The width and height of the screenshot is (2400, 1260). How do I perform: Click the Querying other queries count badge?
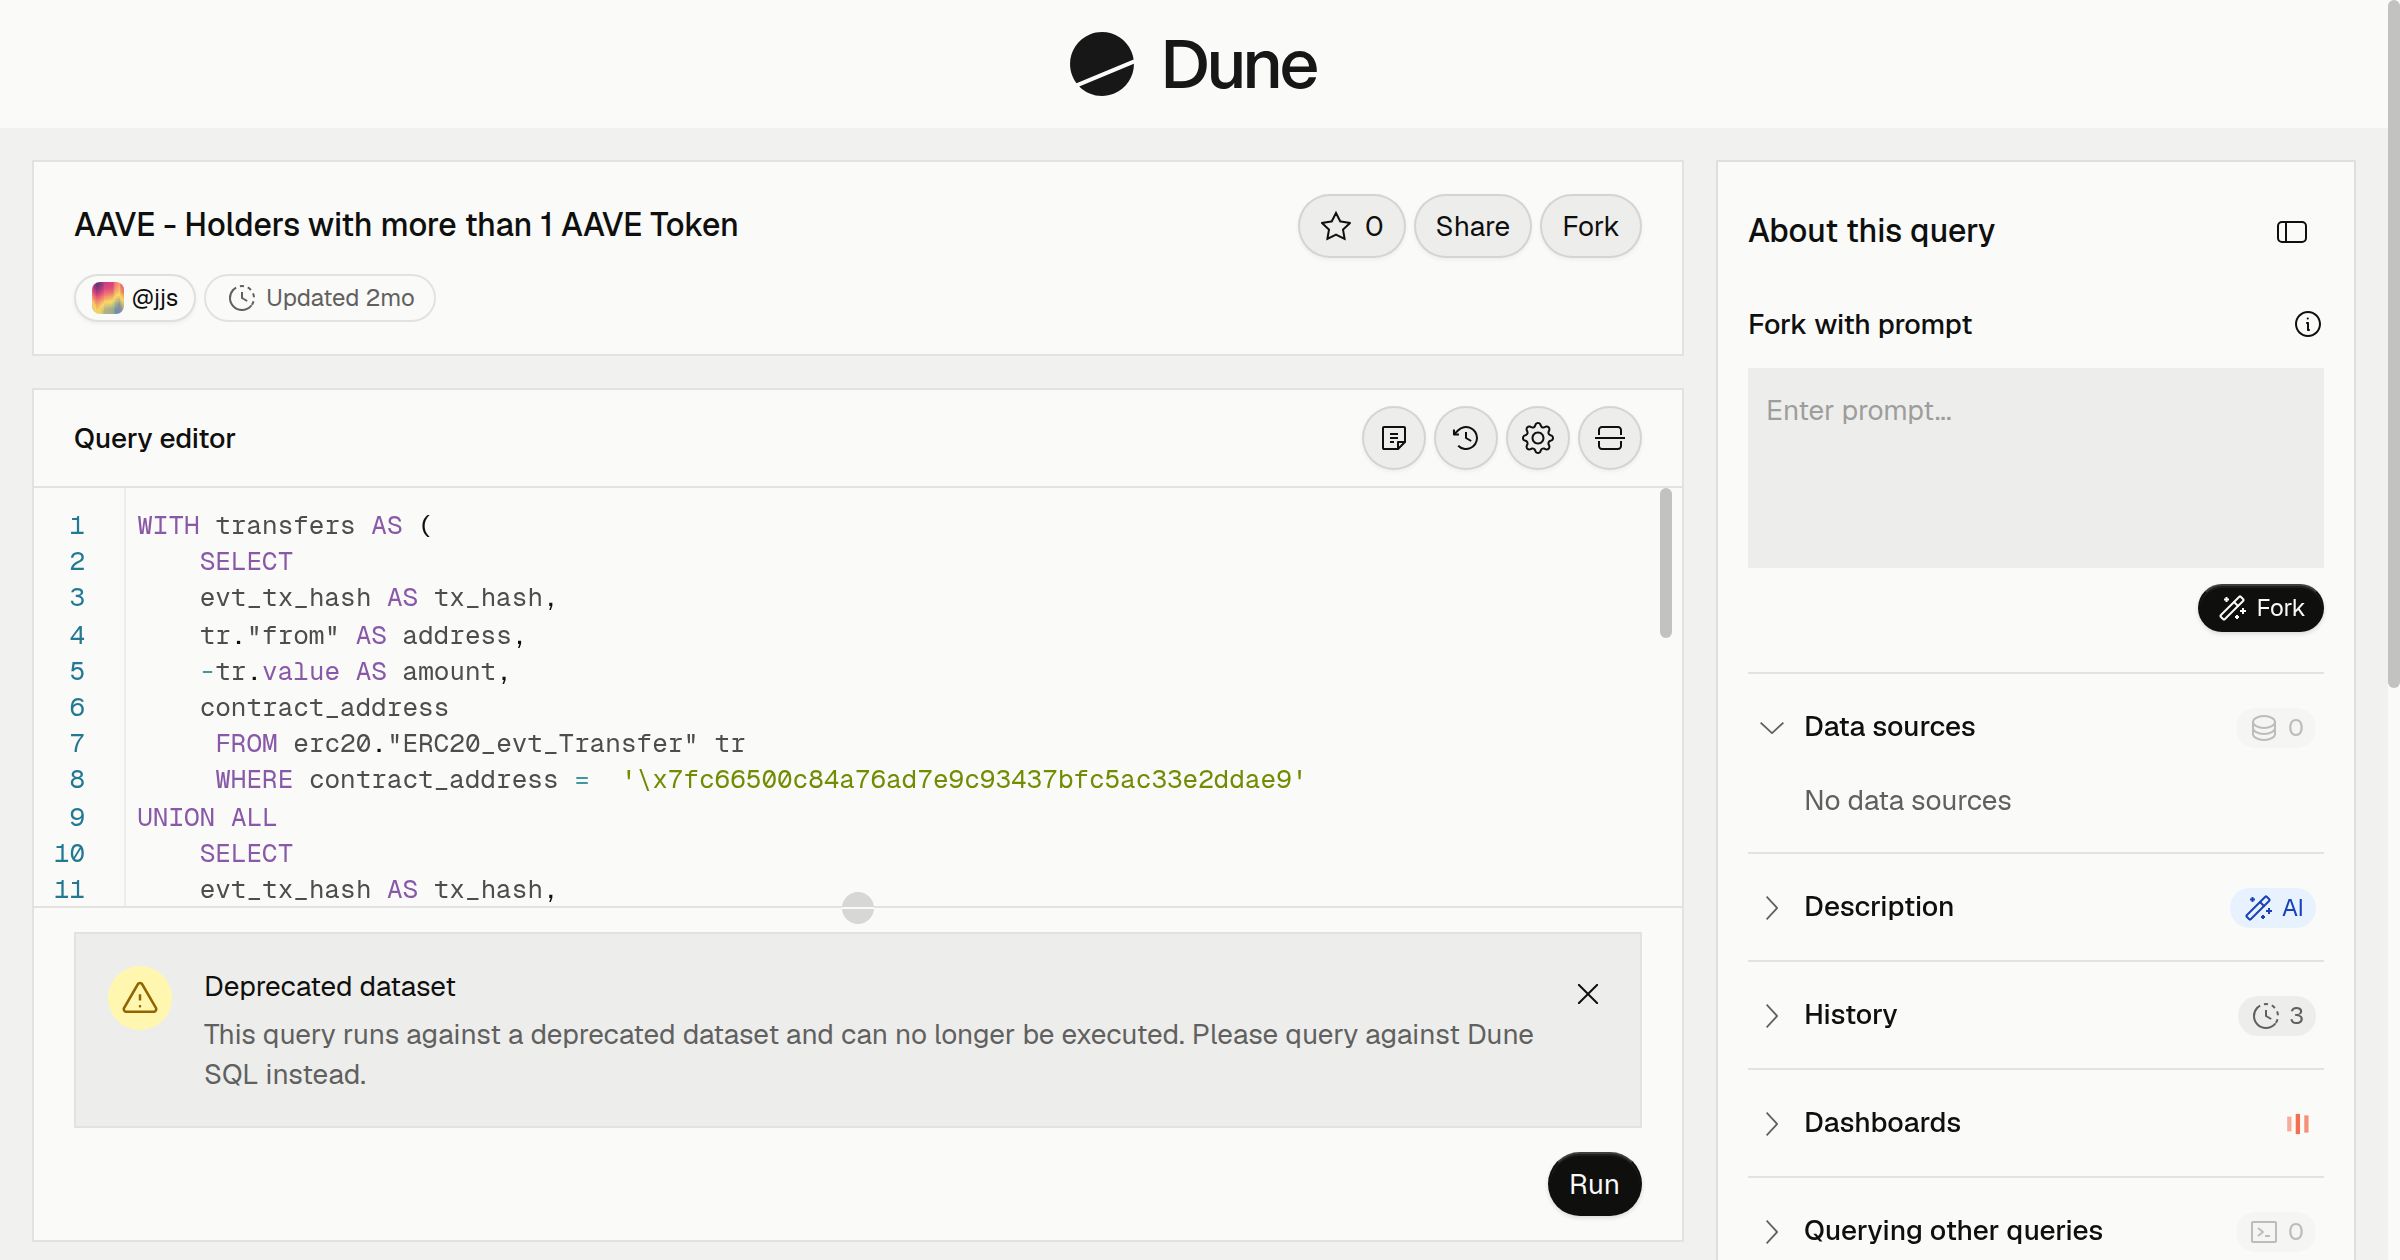click(x=2276, y=1232)
